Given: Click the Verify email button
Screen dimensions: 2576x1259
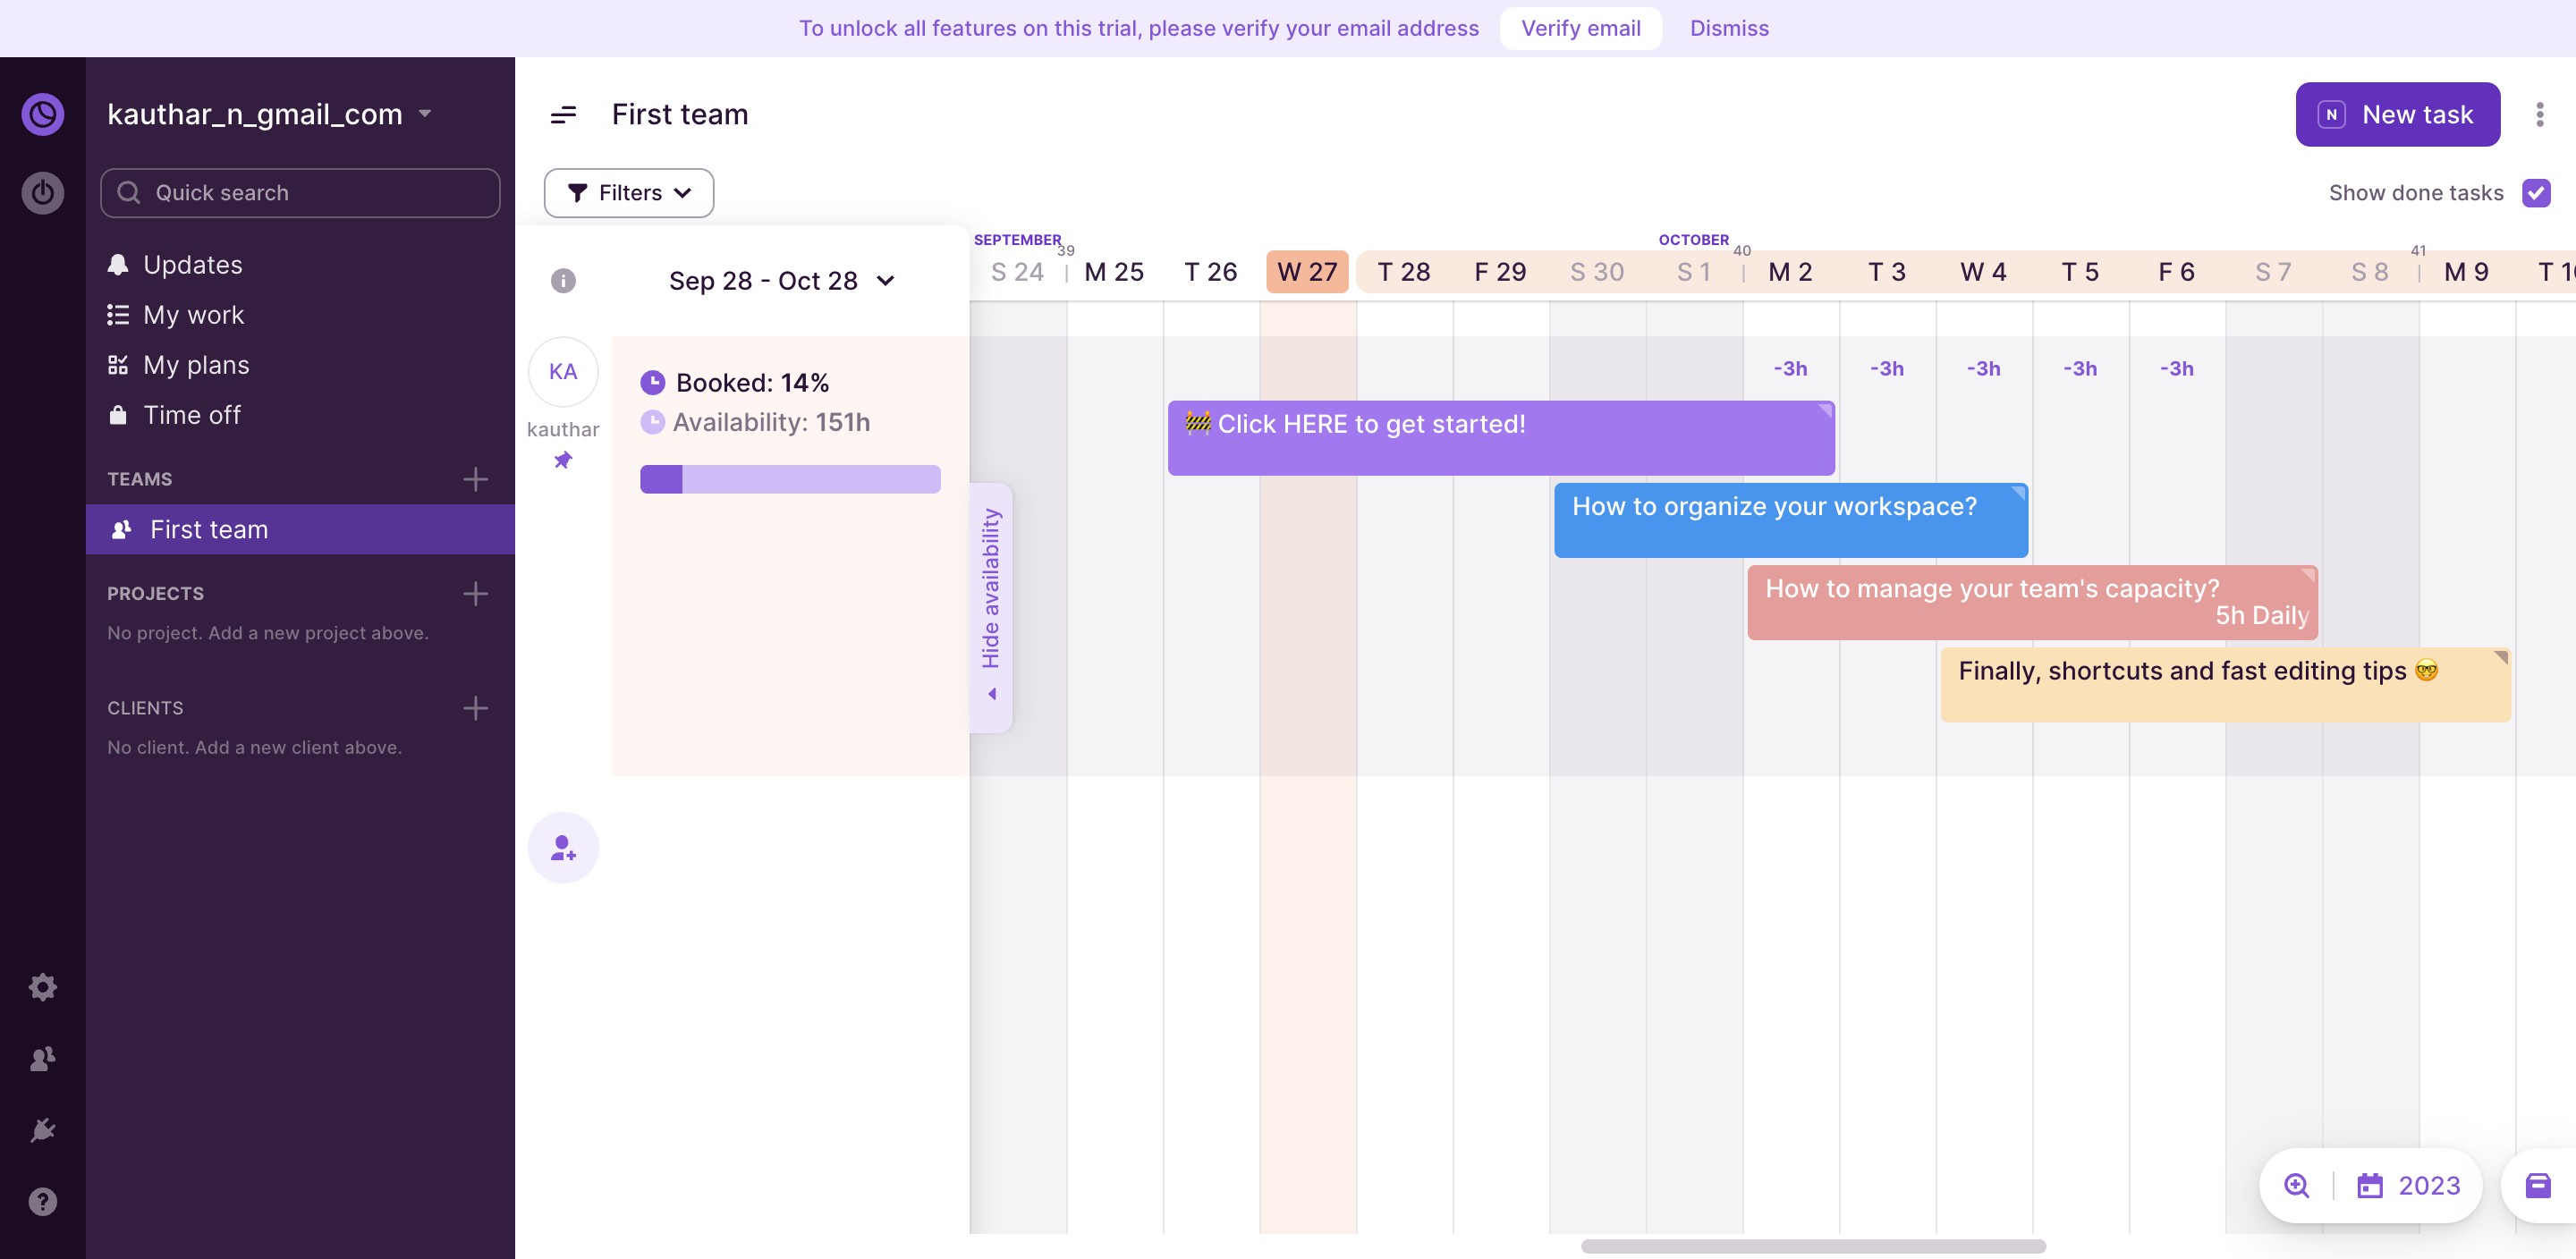Looking at the screenshot, I should tap(1580, 28).
